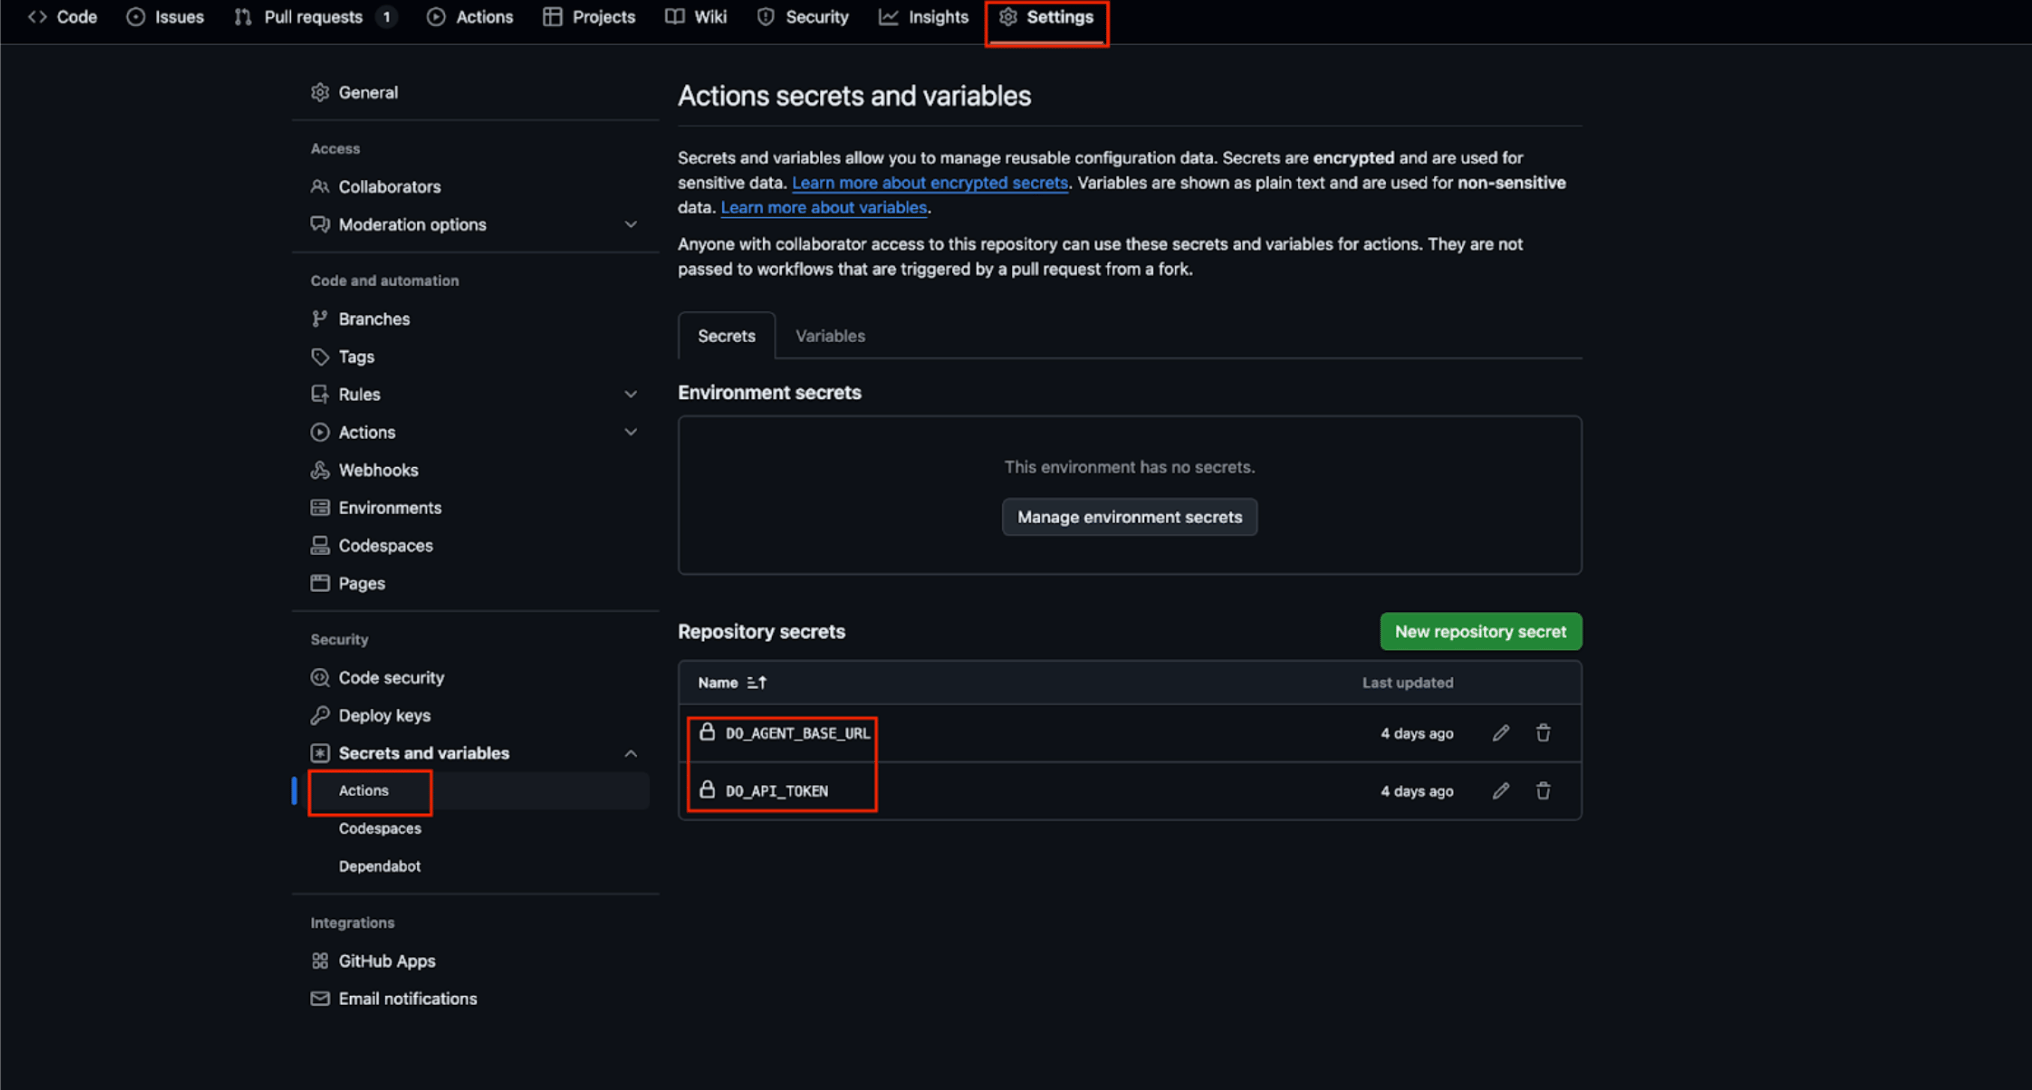
Task: Delete the DO_API_TOKEN secret with trash icon
Action: pos(1543,791)
